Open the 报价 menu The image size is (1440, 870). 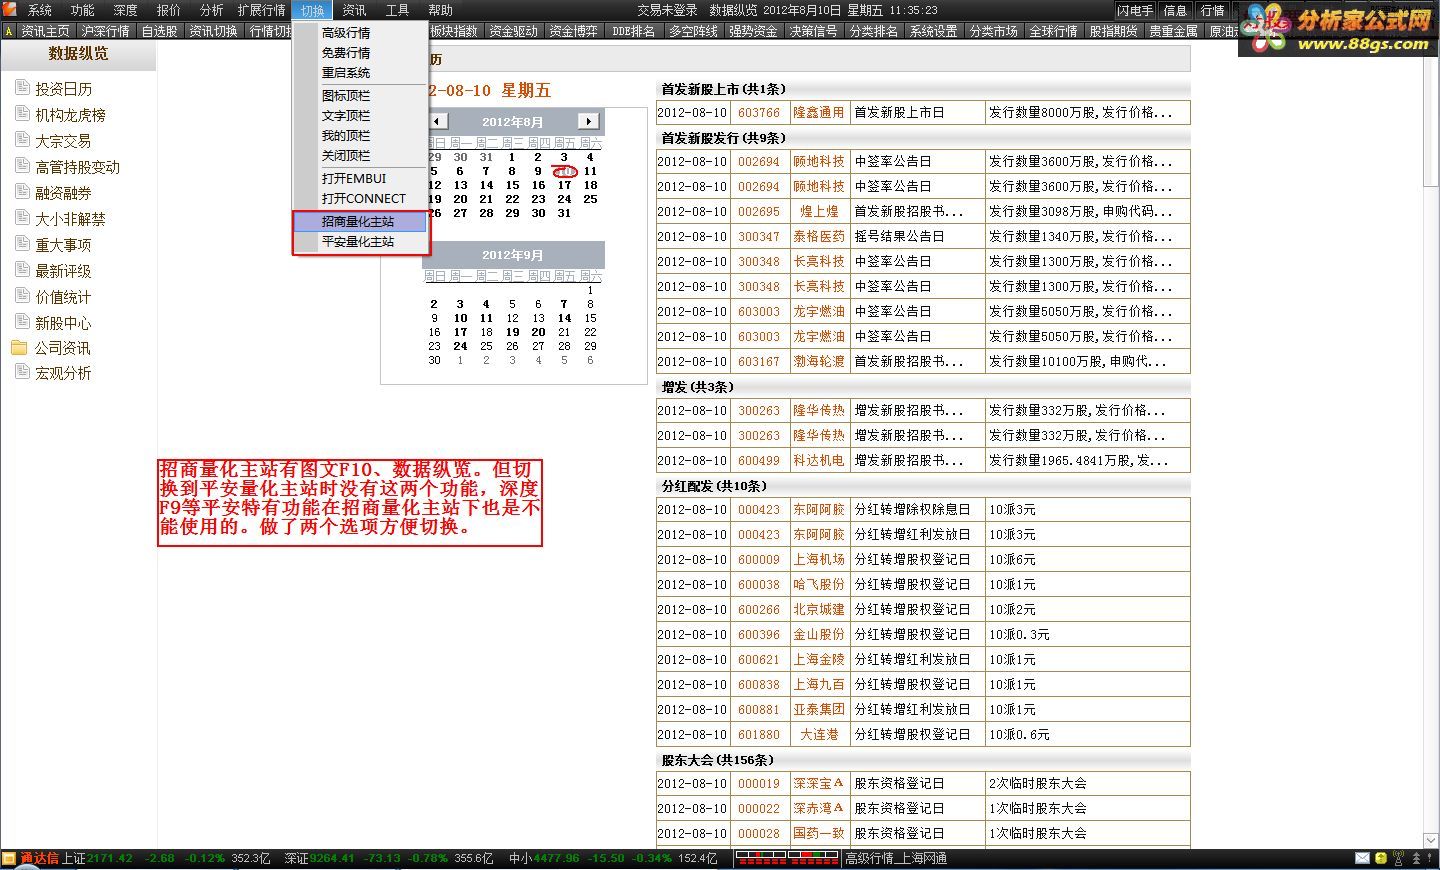tap(169, 10)
